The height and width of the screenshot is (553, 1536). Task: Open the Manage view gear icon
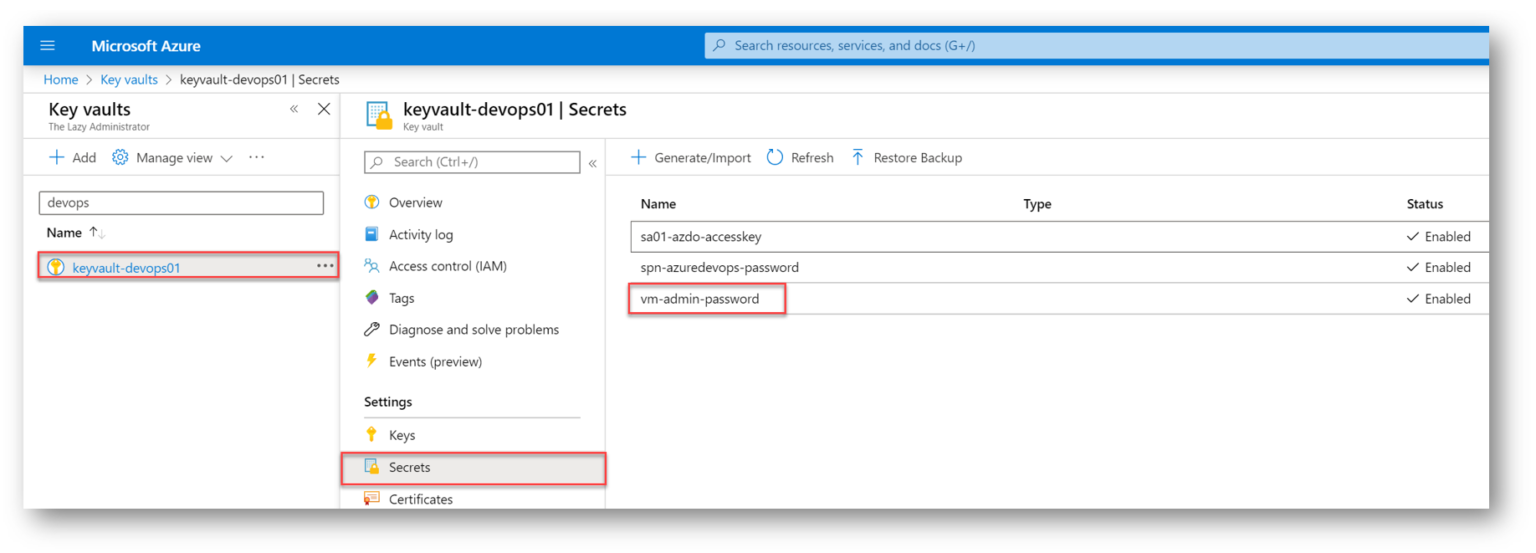120,158
